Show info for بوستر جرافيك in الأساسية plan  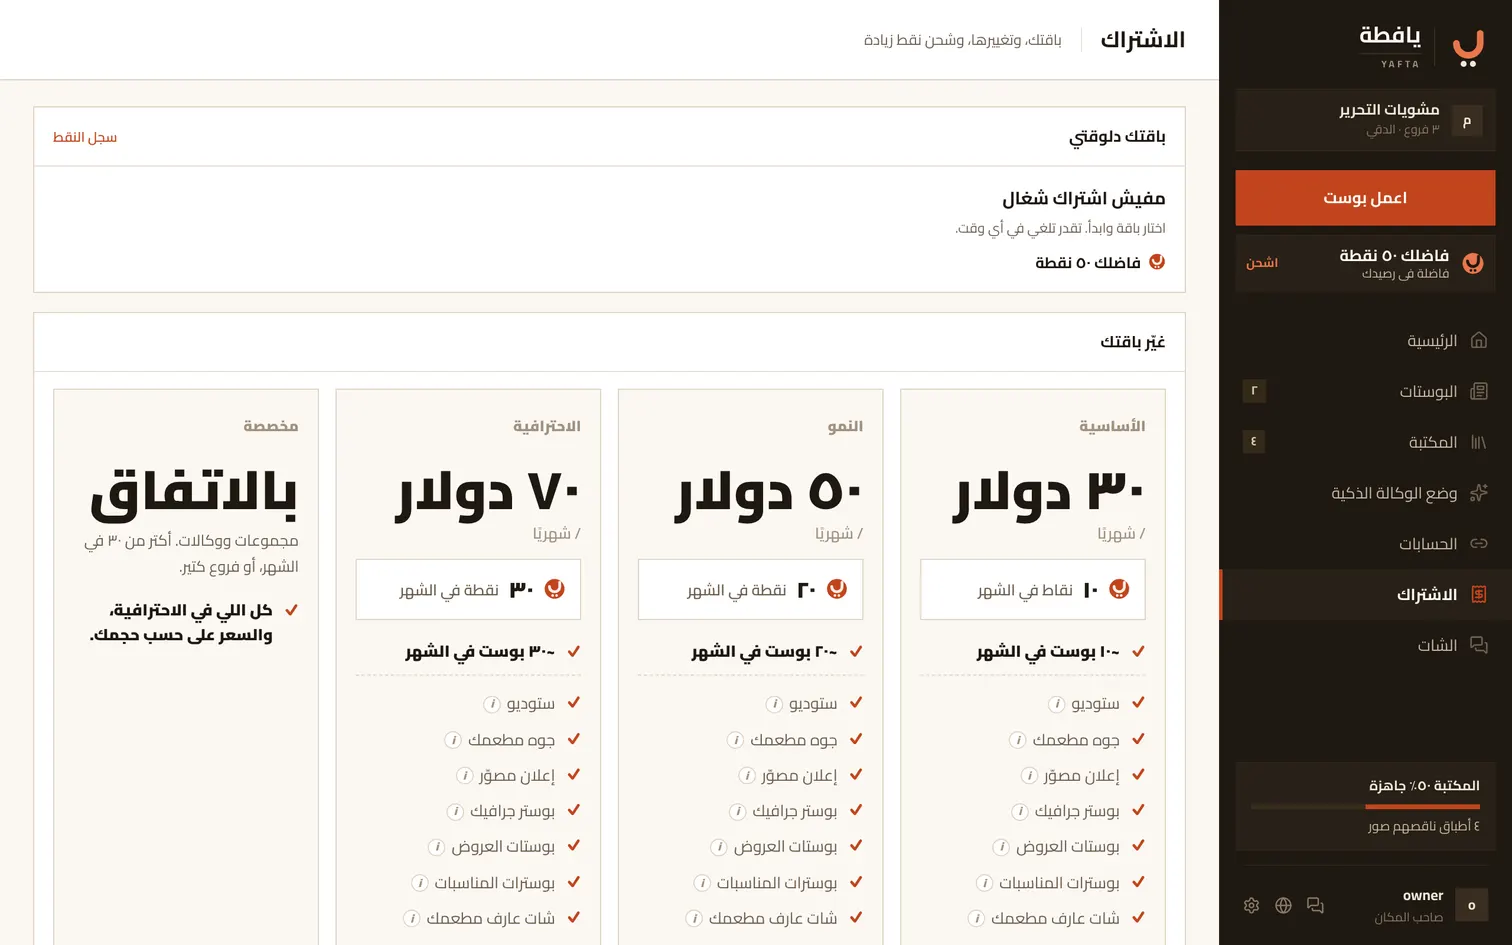pos(1020,811)
